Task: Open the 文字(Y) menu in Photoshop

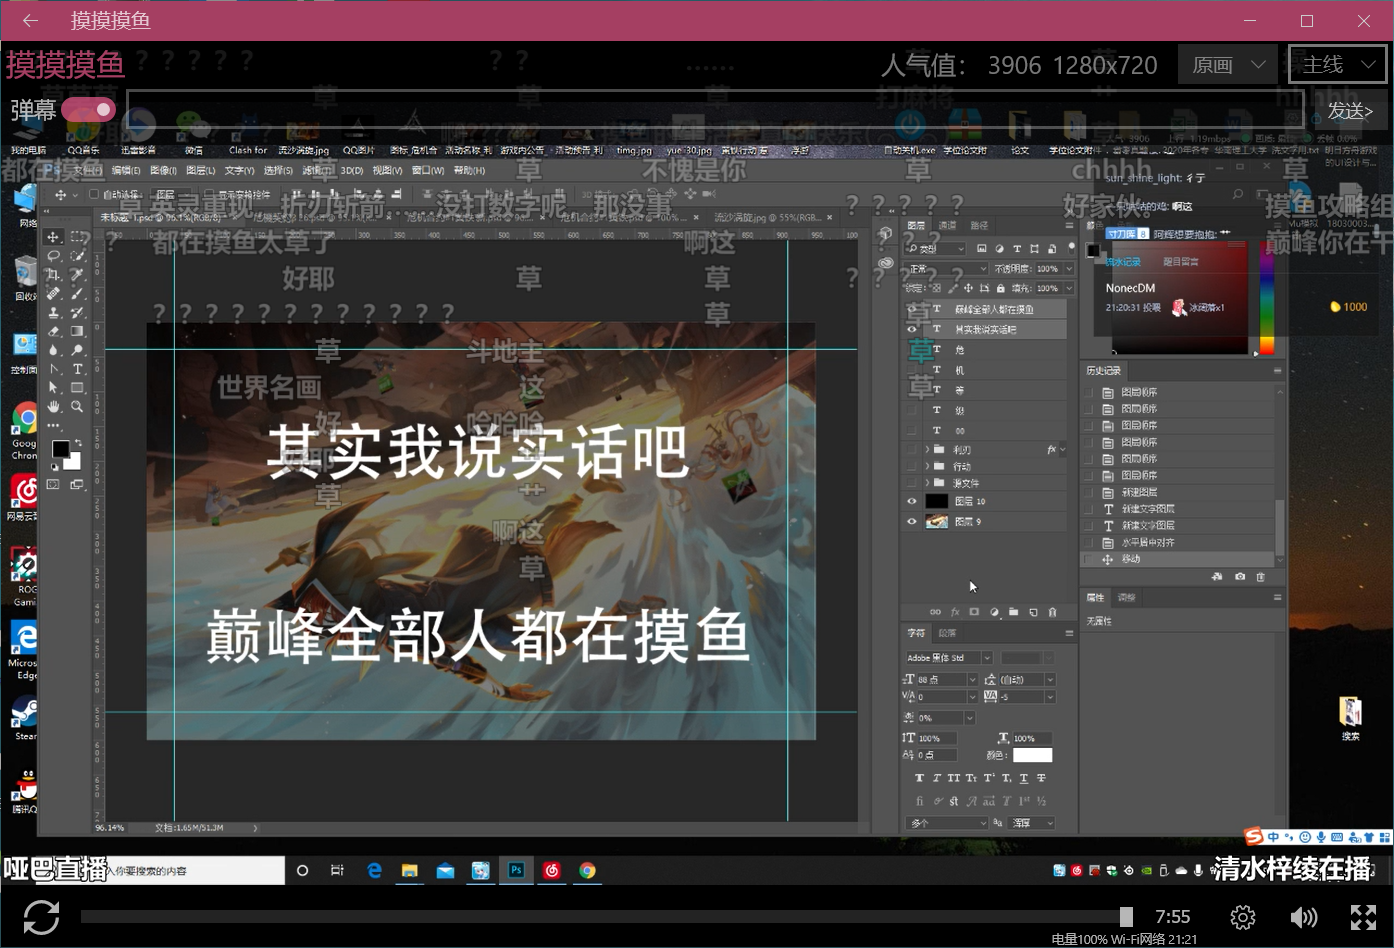Action: tap(239, 171)
